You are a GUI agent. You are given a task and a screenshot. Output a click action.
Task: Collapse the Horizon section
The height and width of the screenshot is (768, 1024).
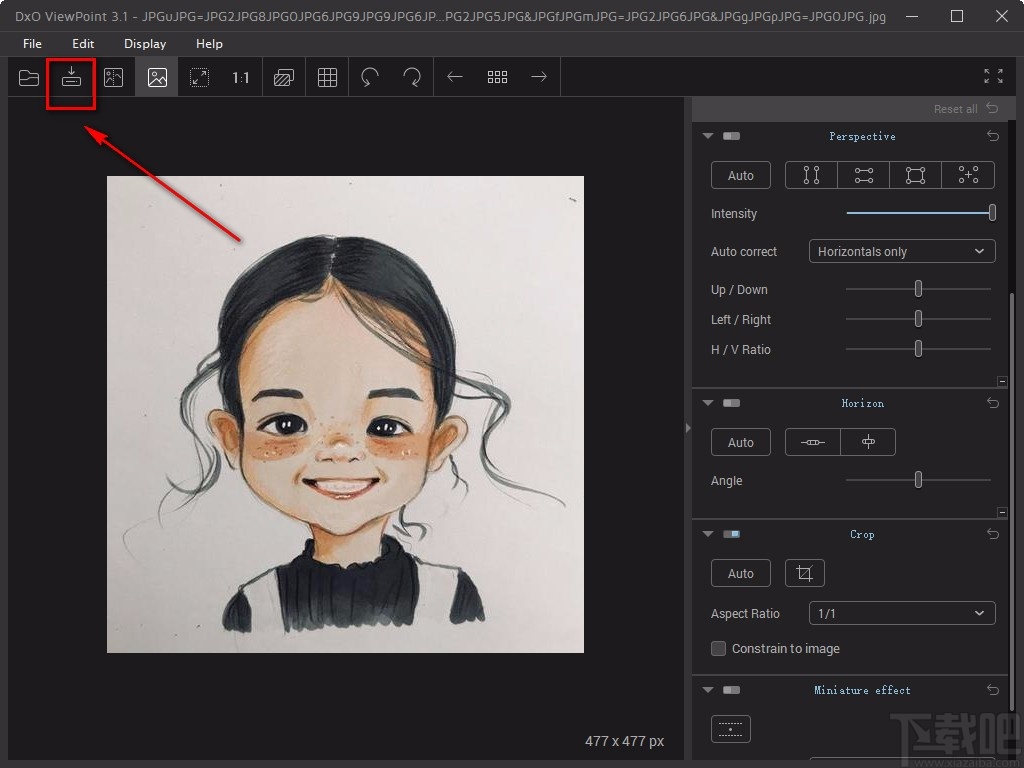[708, 403]
